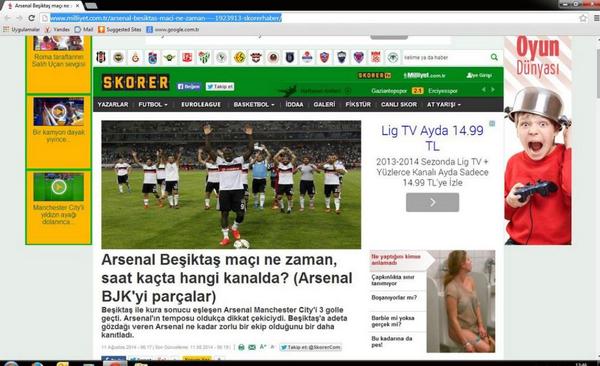This screenshot has height=366, width=600.
Task: Open 'Çapkınlıkta sınır tanımıyor' link
Action: pos(393,280)
